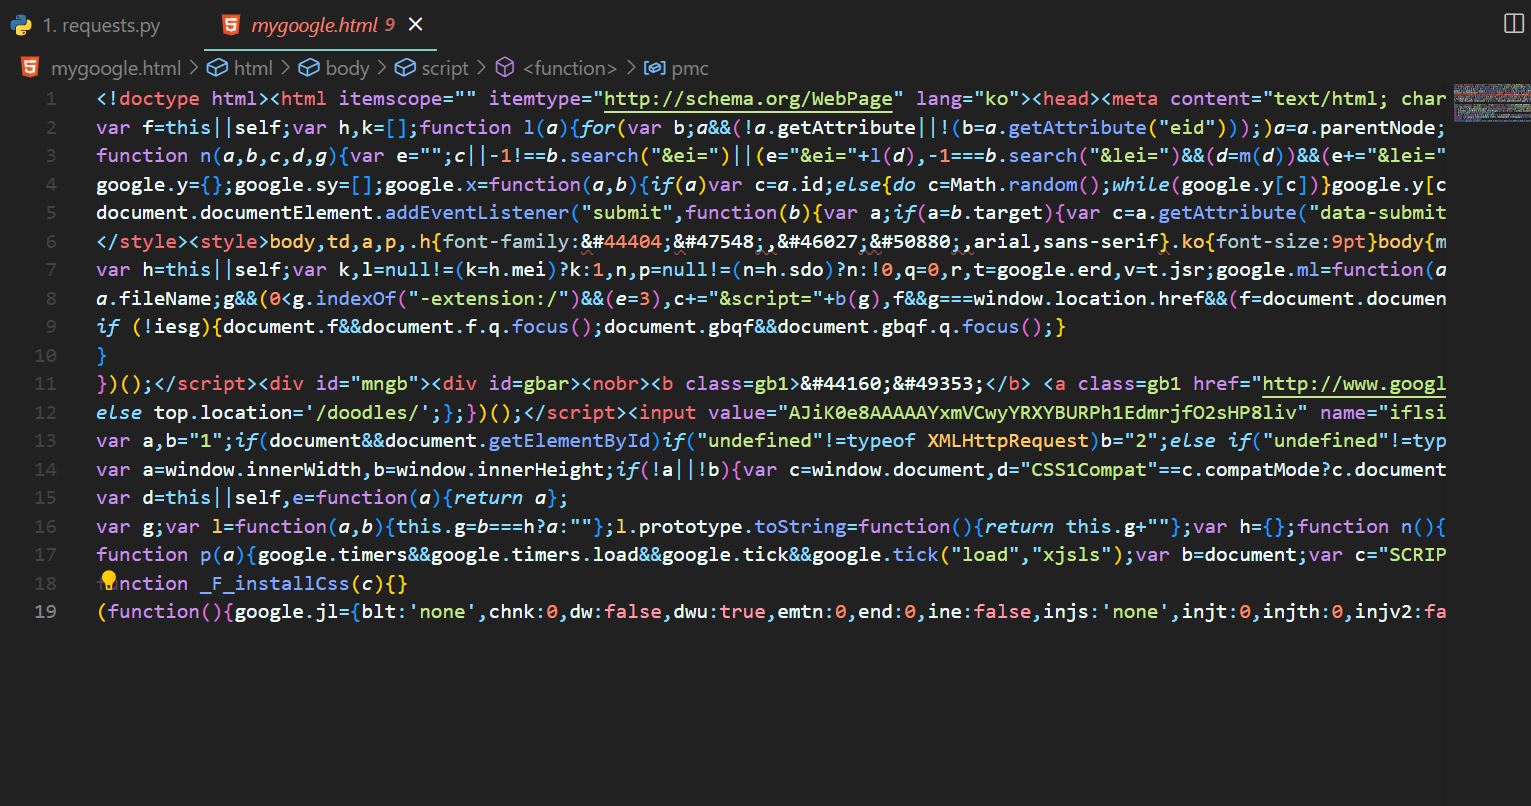Click "XMLHttpRequest" on line 13
The height and width of the screenshot is (806, 1531).
[x=1007, y=441]
